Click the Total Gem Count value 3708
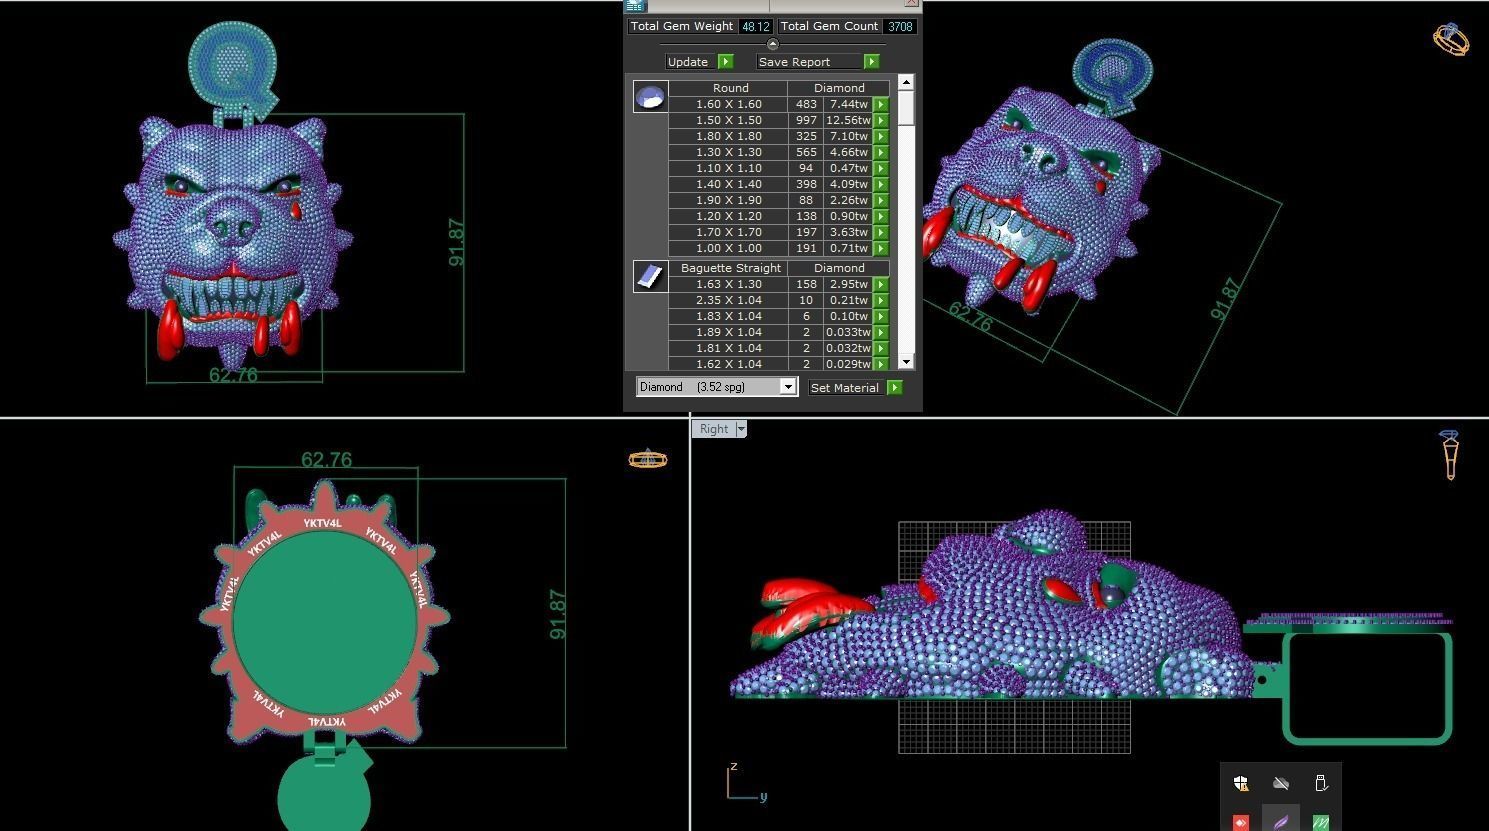 [900, 27]
